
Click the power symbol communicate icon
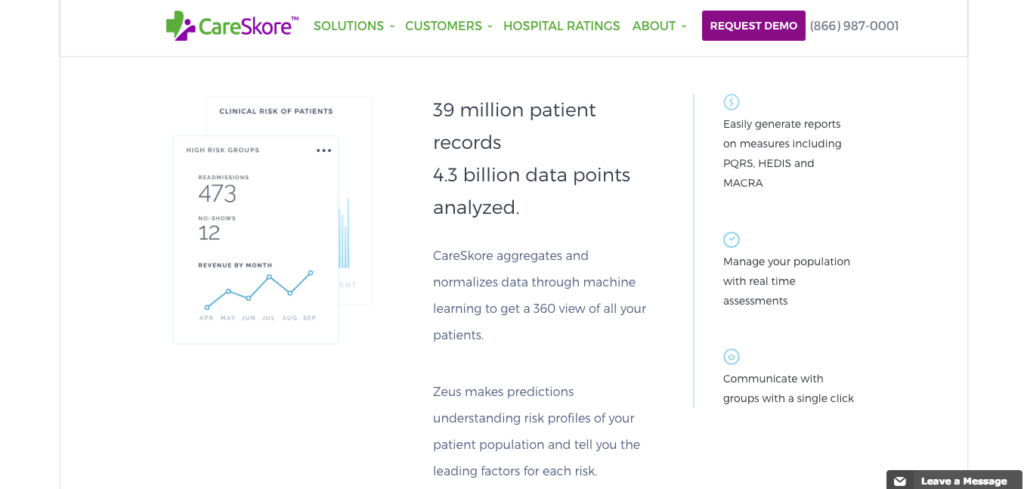[x=731, y=356]
